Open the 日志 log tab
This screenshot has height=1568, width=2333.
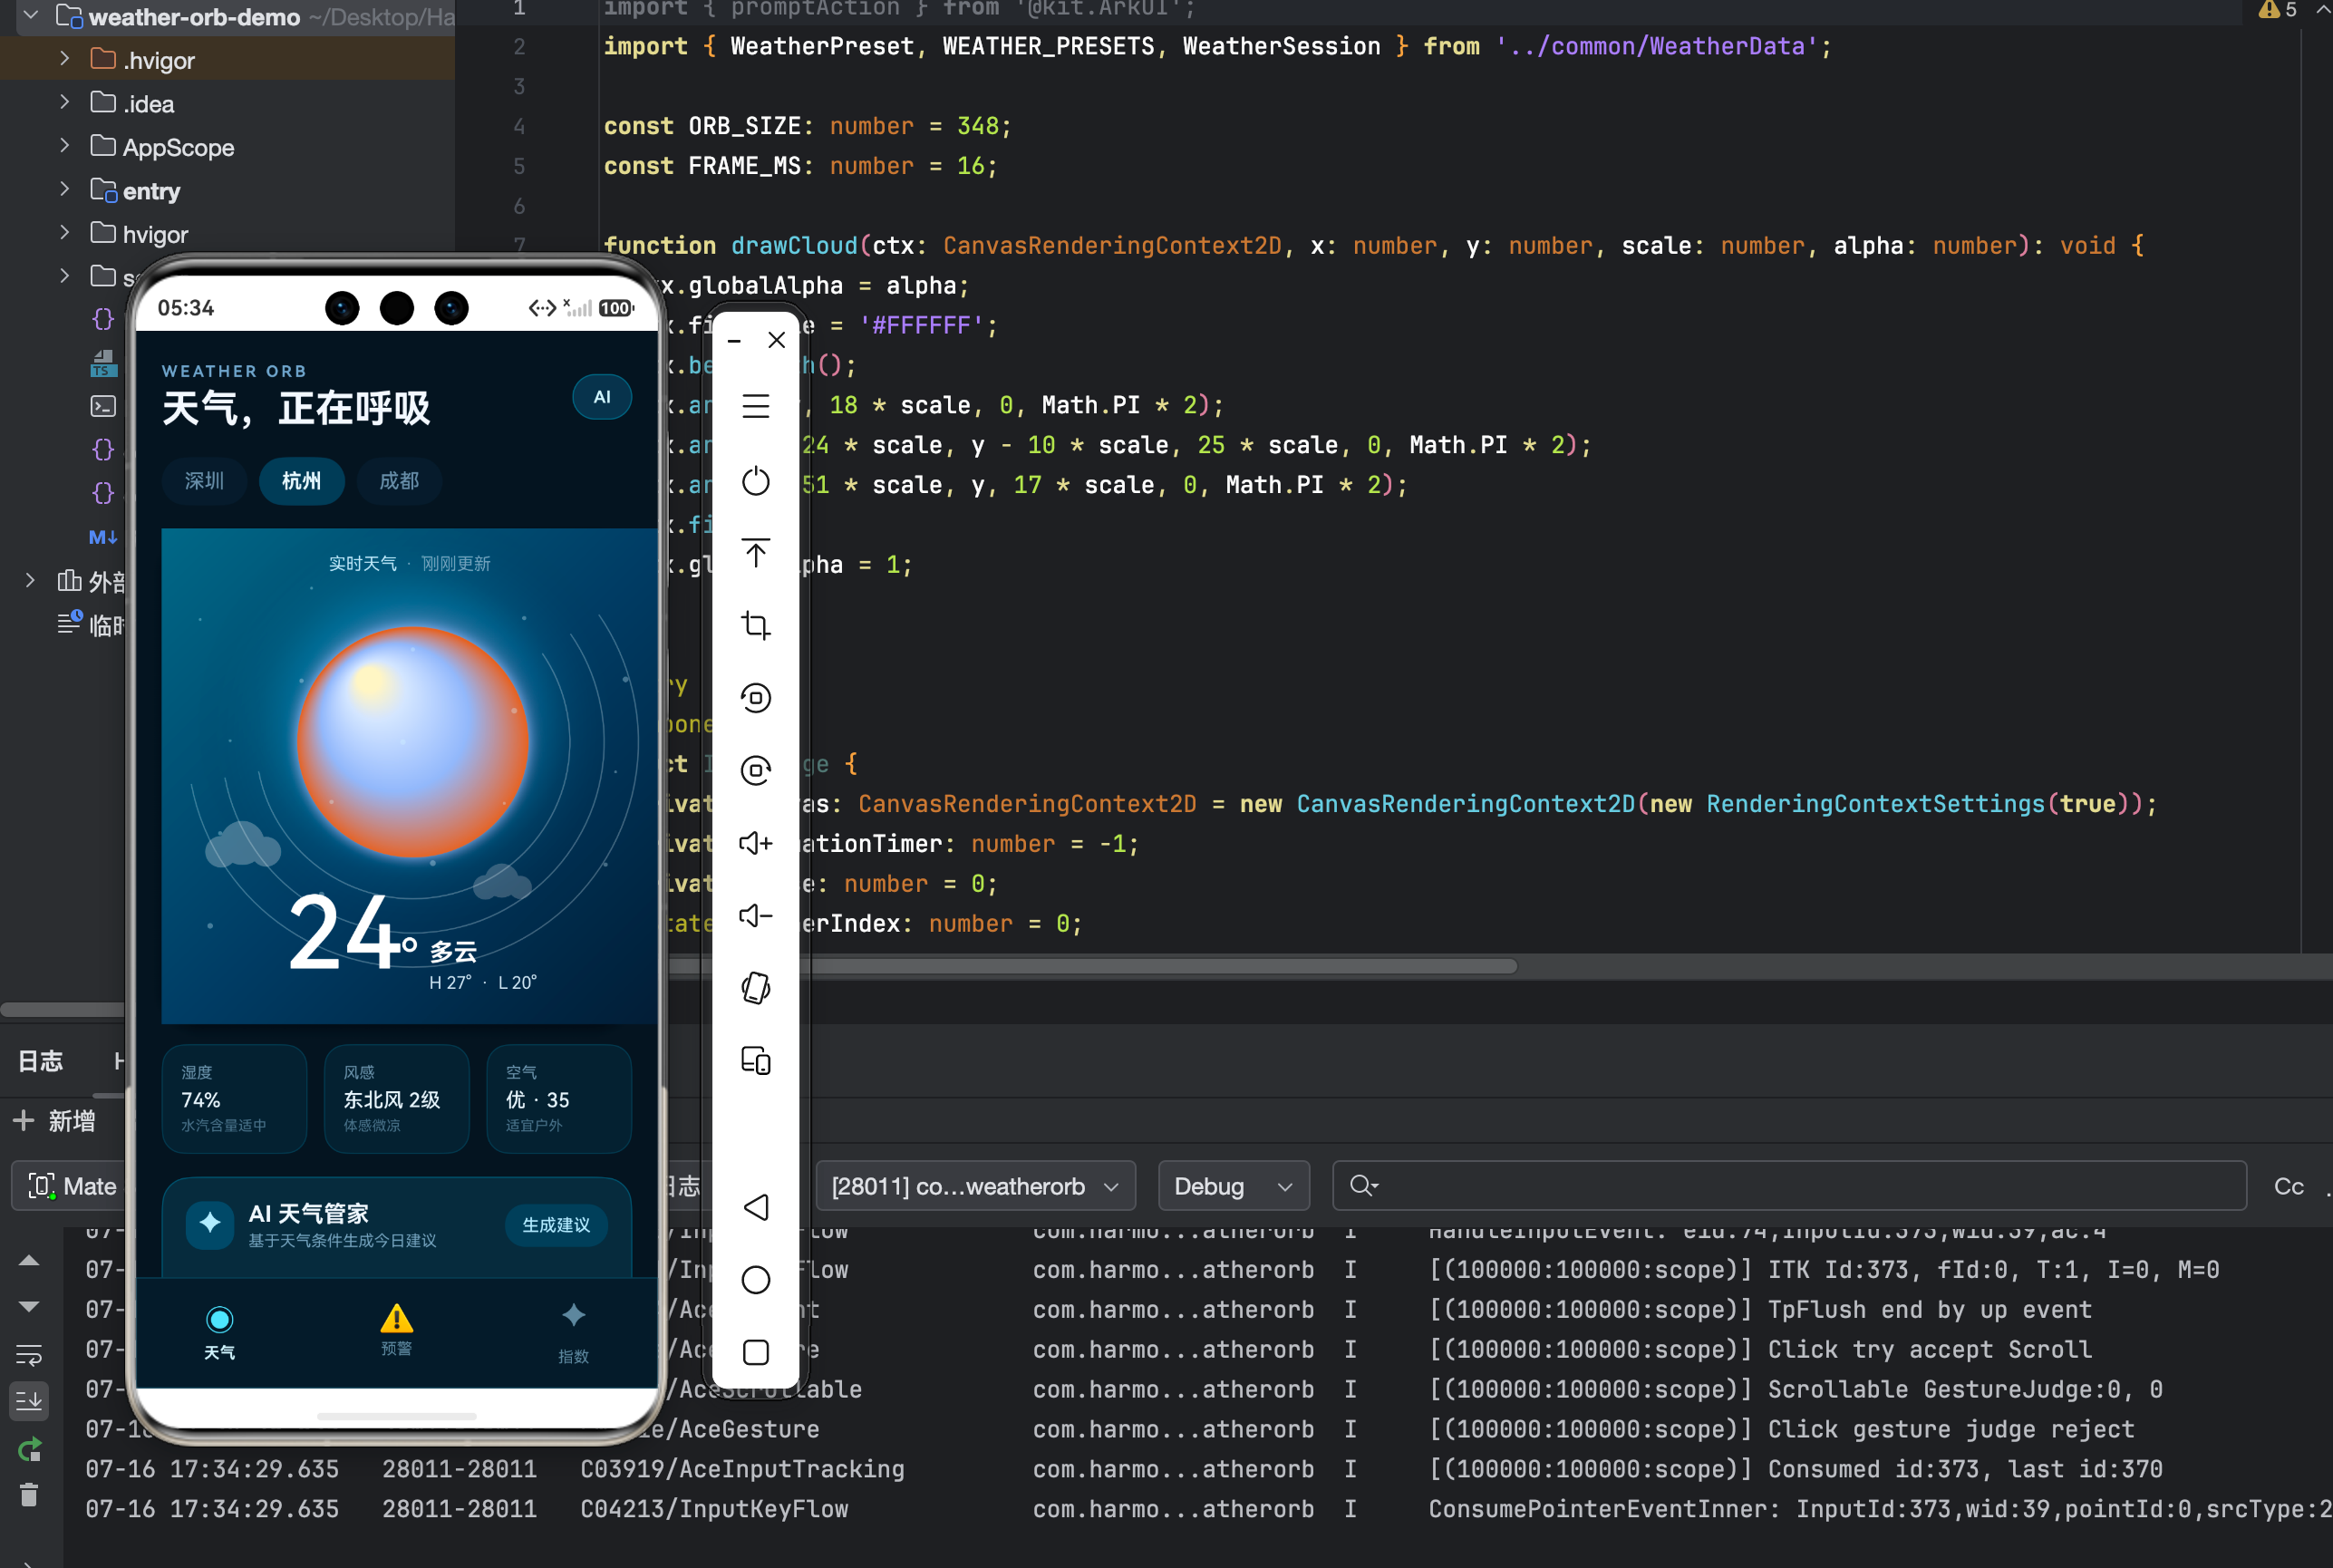point(41,1060)
